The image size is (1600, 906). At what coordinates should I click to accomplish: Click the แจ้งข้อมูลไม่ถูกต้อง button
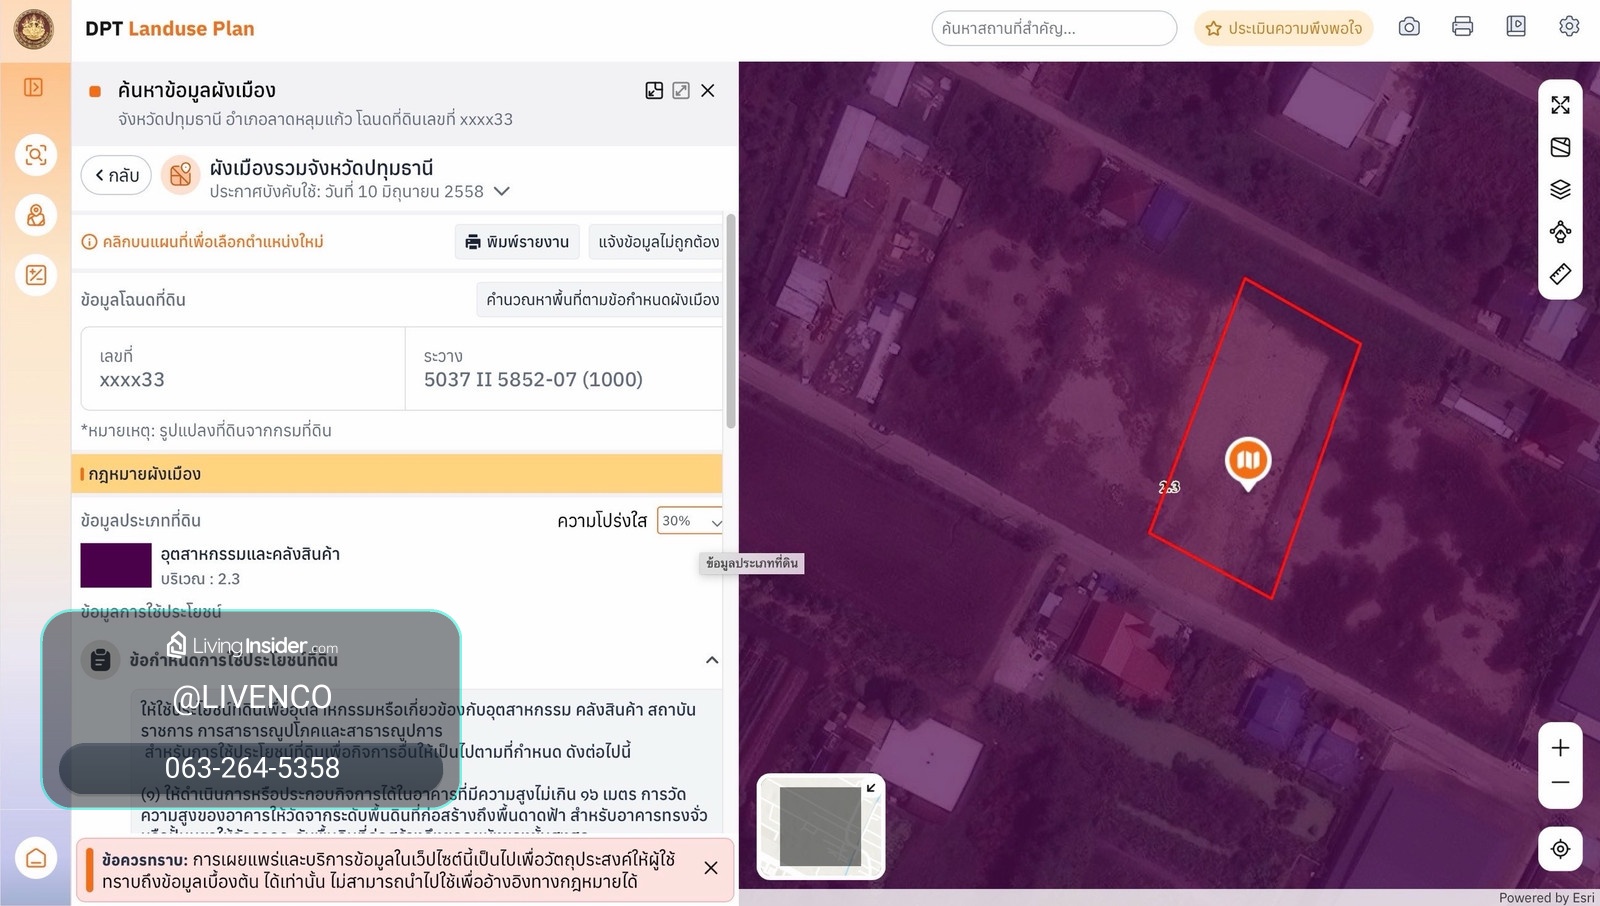tap(657, 242)
